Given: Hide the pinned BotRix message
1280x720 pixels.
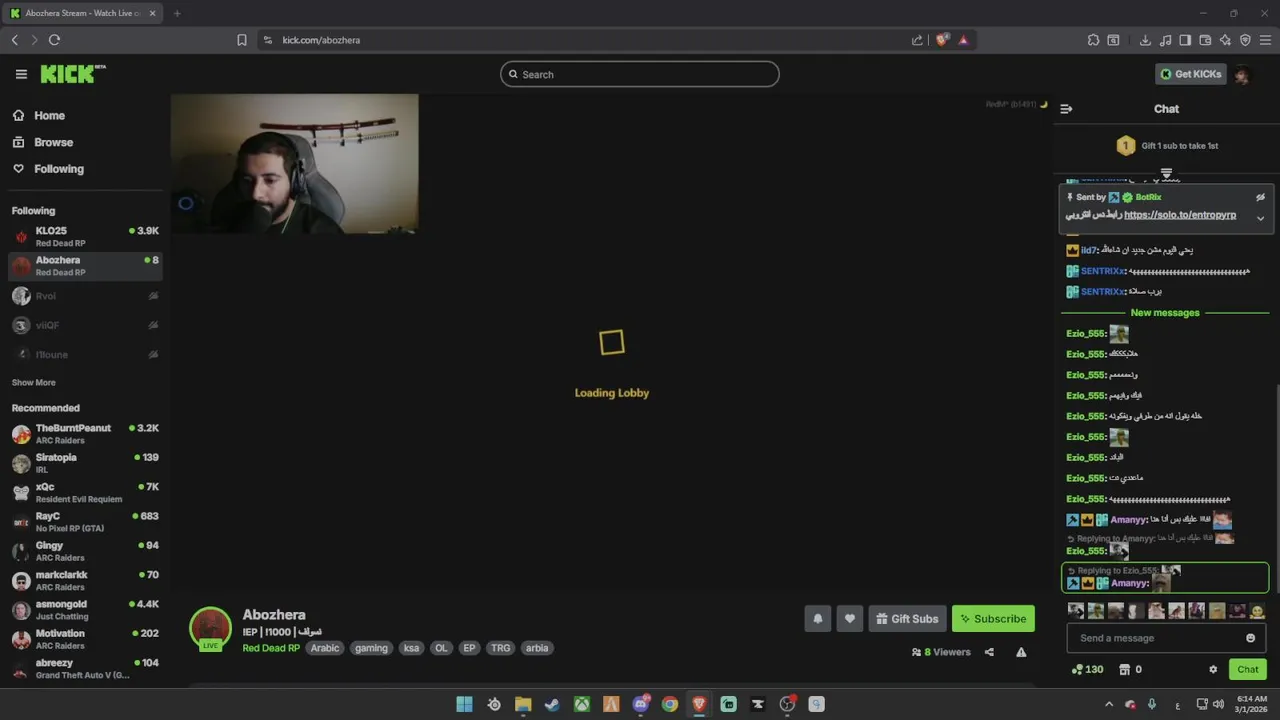Looking at the screenshot, I should pos(1260,197).
